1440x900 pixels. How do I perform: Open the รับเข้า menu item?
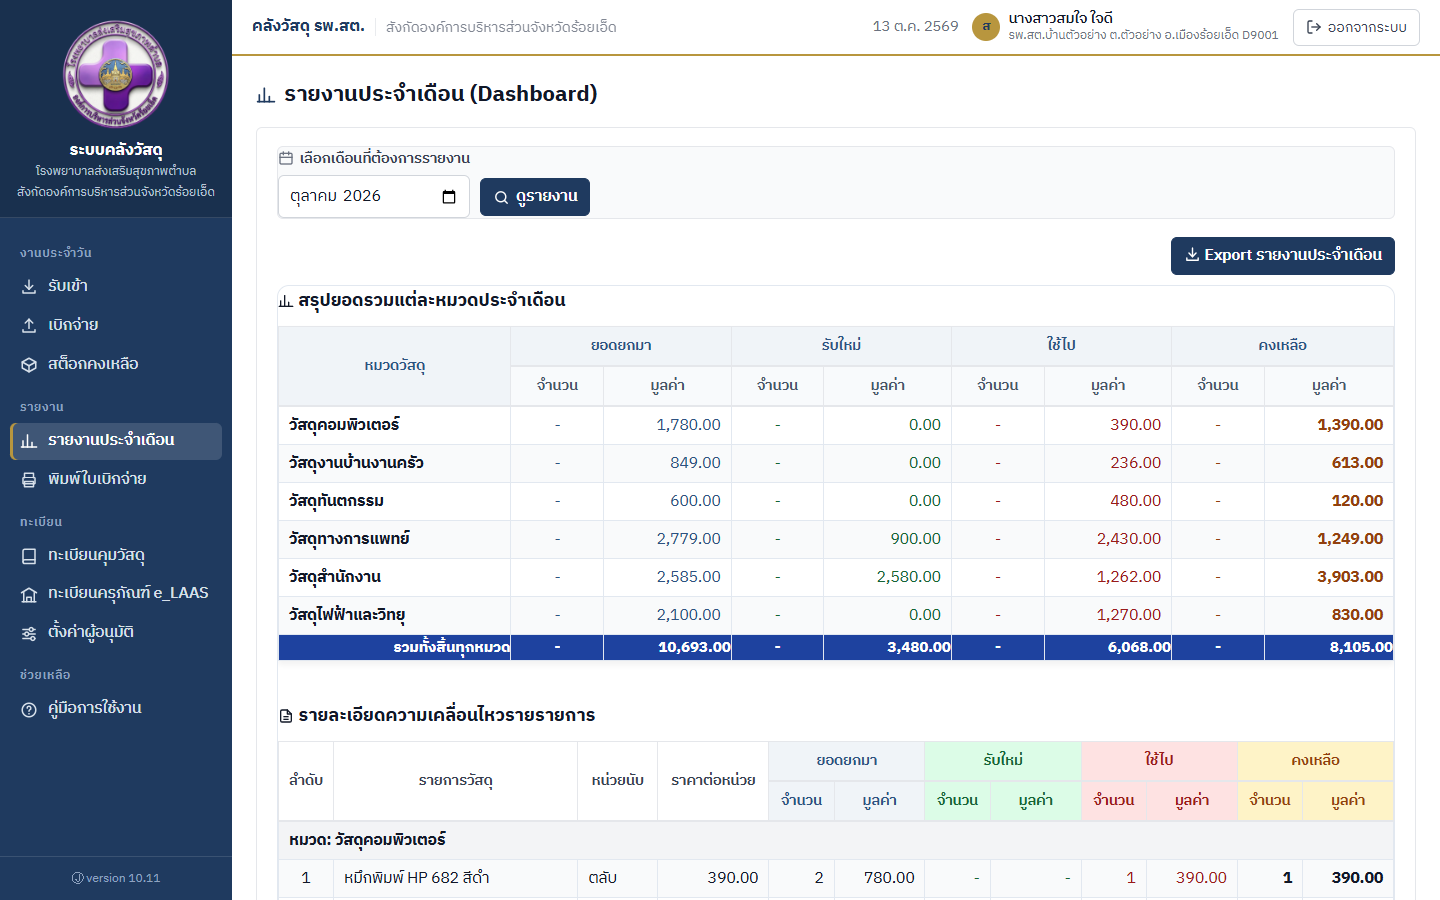click(x=116, y=287)
